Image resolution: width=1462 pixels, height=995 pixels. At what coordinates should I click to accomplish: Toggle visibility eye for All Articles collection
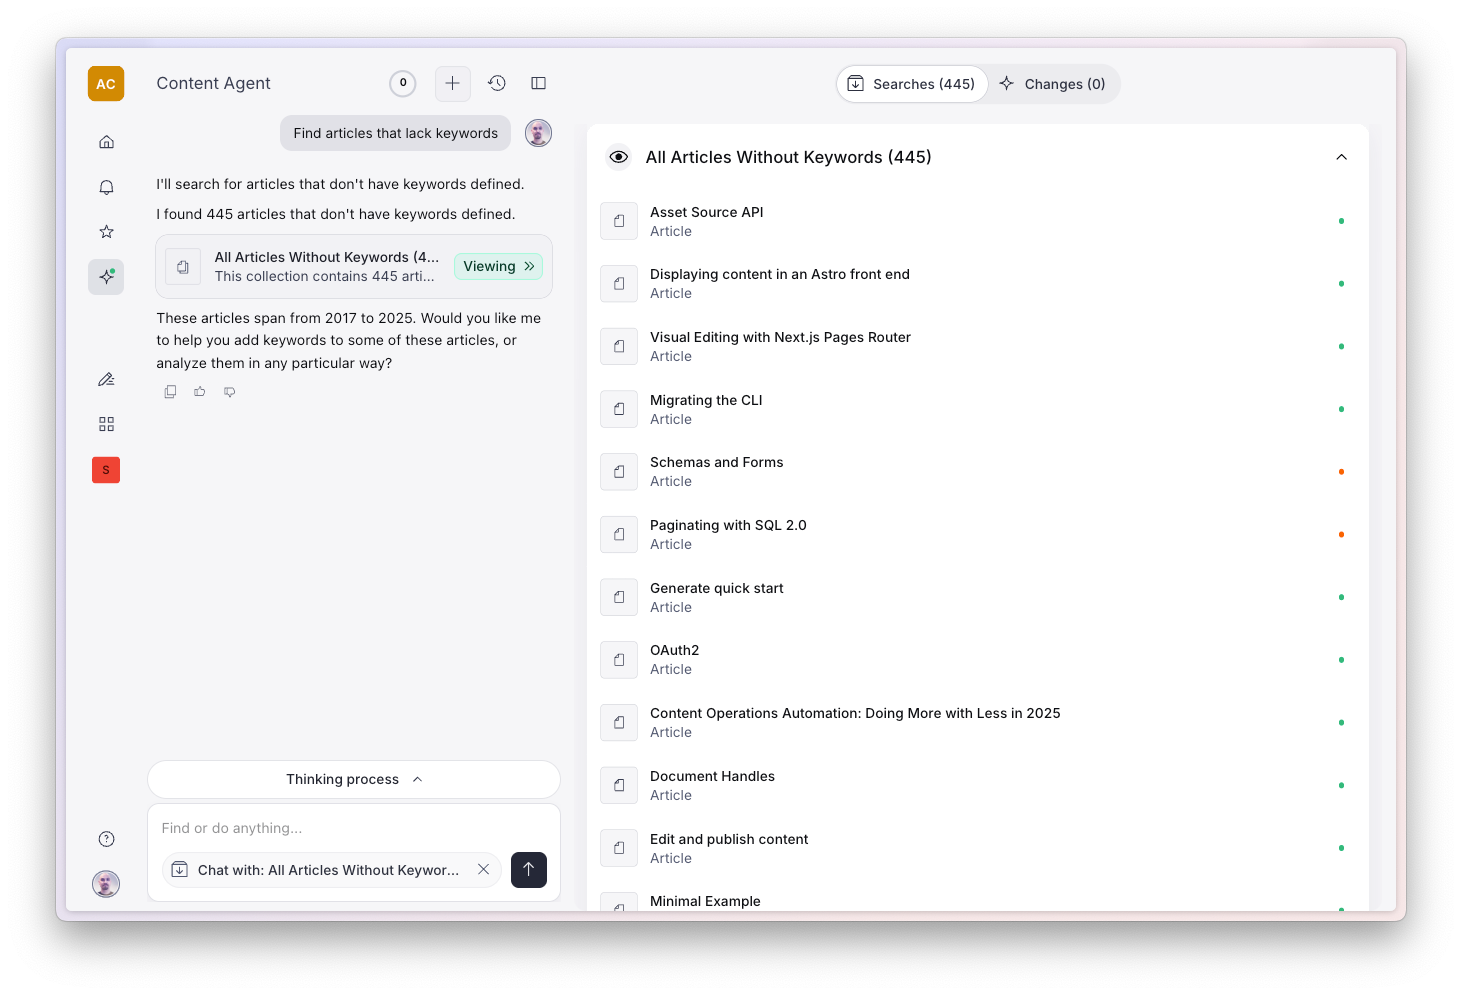click(619, 157)
